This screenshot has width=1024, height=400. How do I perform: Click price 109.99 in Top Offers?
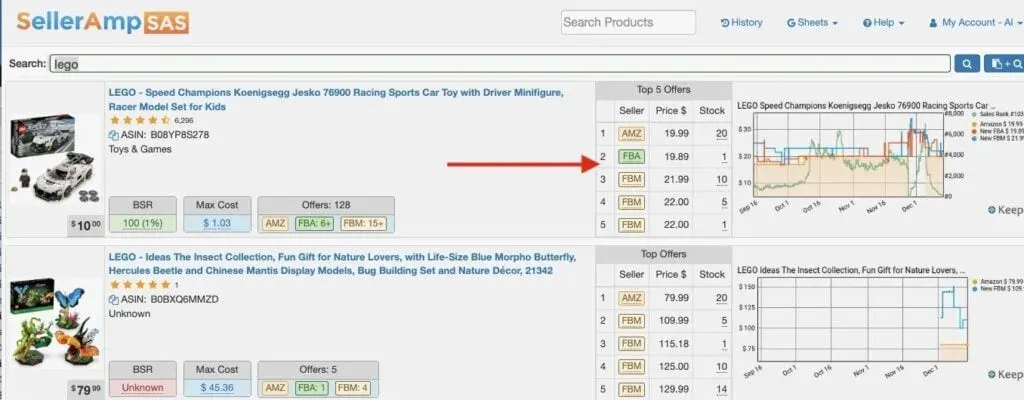[673, 321]
